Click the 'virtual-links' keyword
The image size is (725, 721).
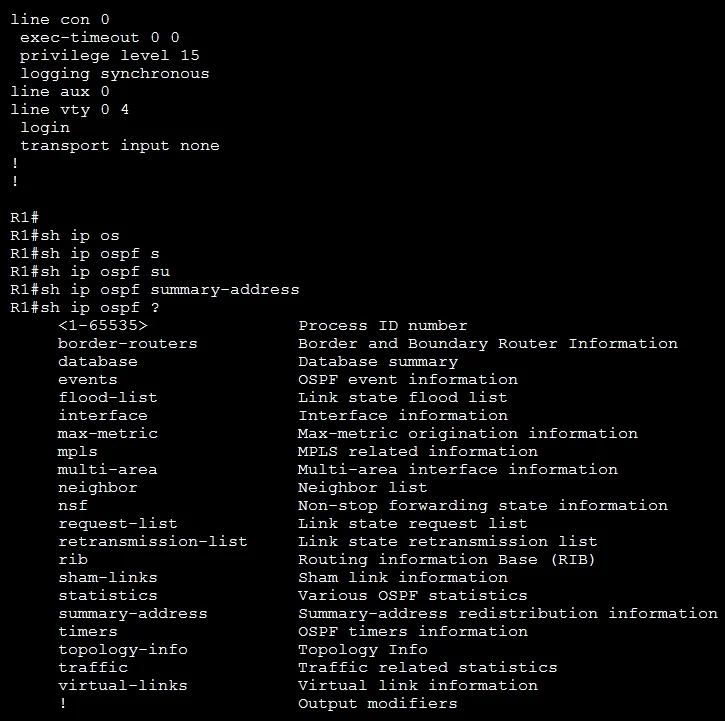click(123, 685)
